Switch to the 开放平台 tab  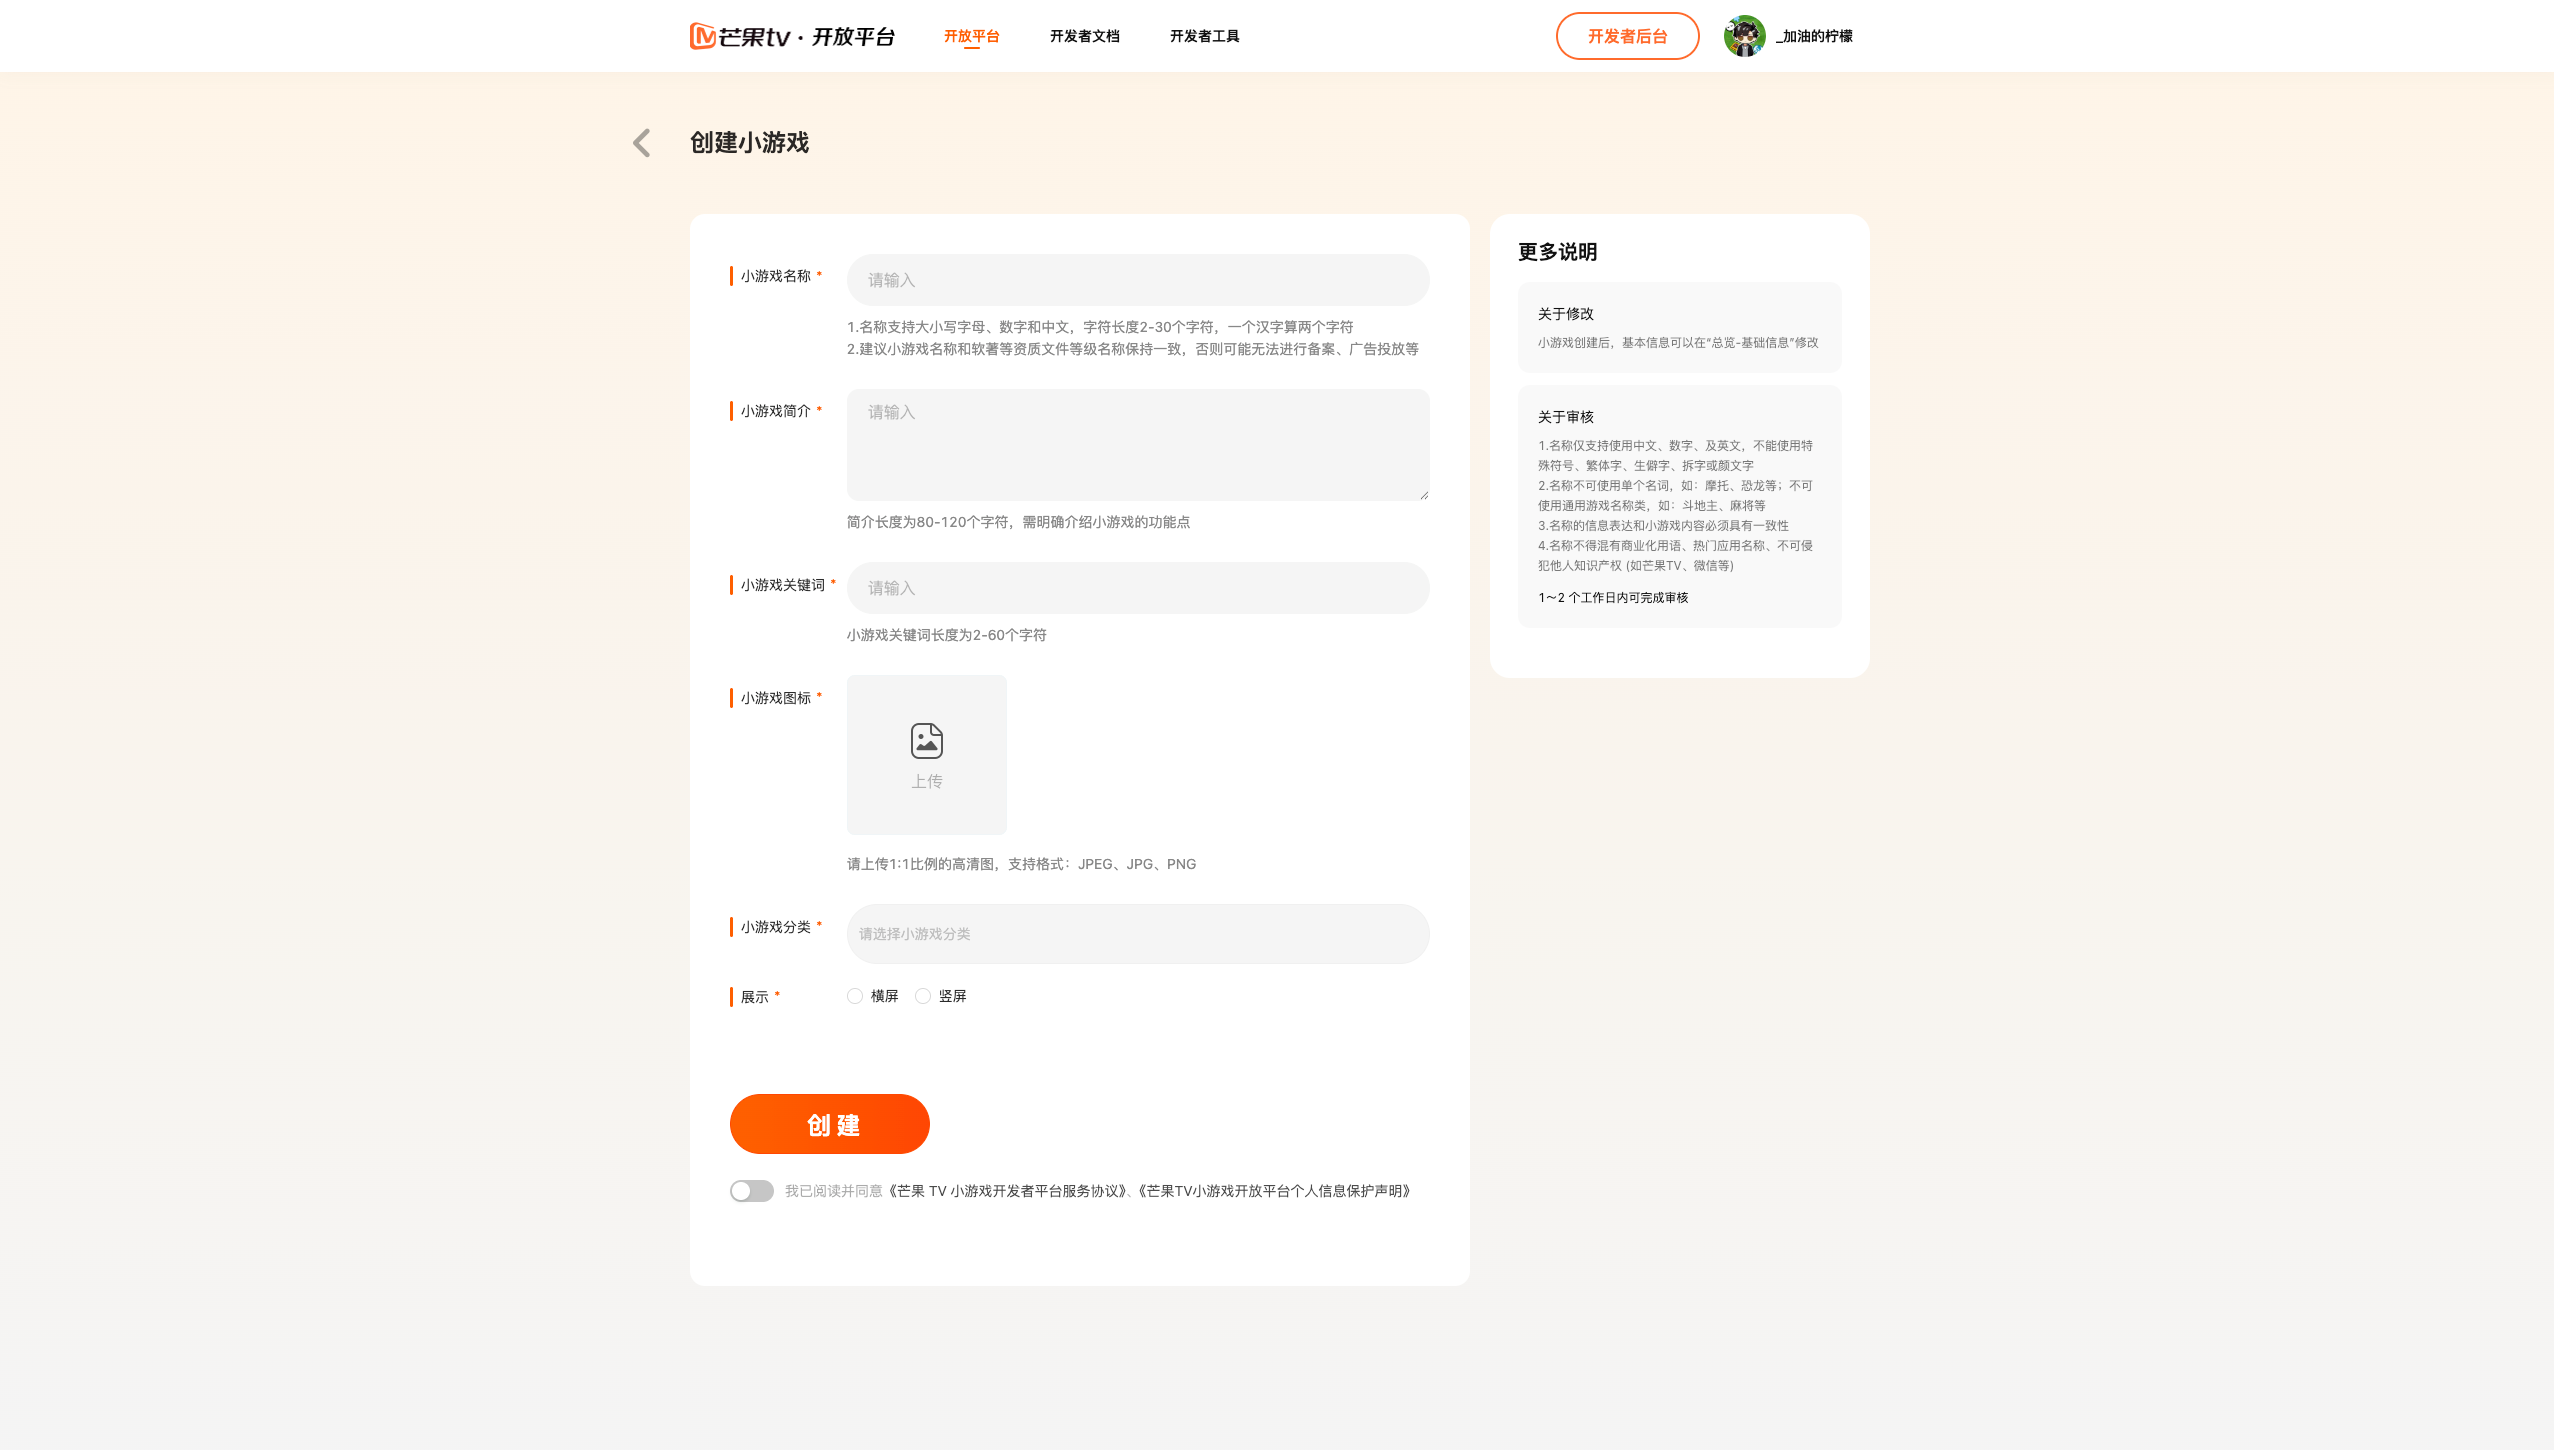(x=971, y=36)
